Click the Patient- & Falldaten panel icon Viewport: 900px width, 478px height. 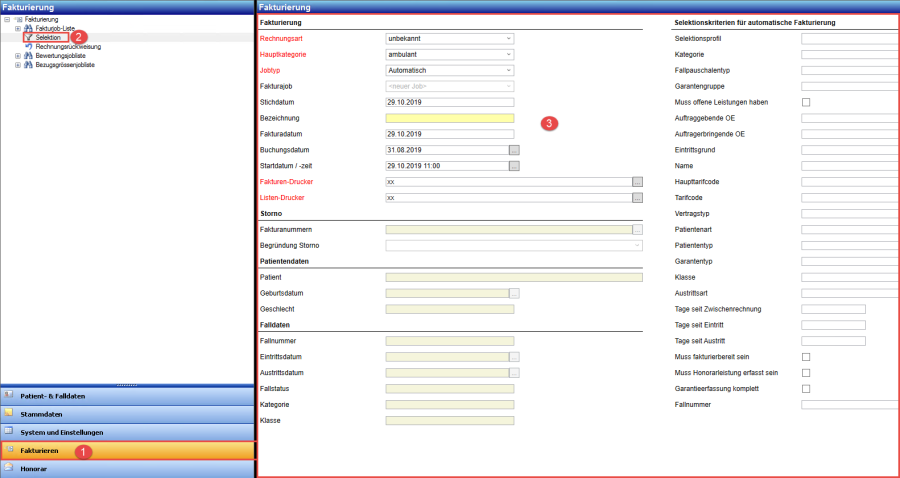click(x=9, y=395)
